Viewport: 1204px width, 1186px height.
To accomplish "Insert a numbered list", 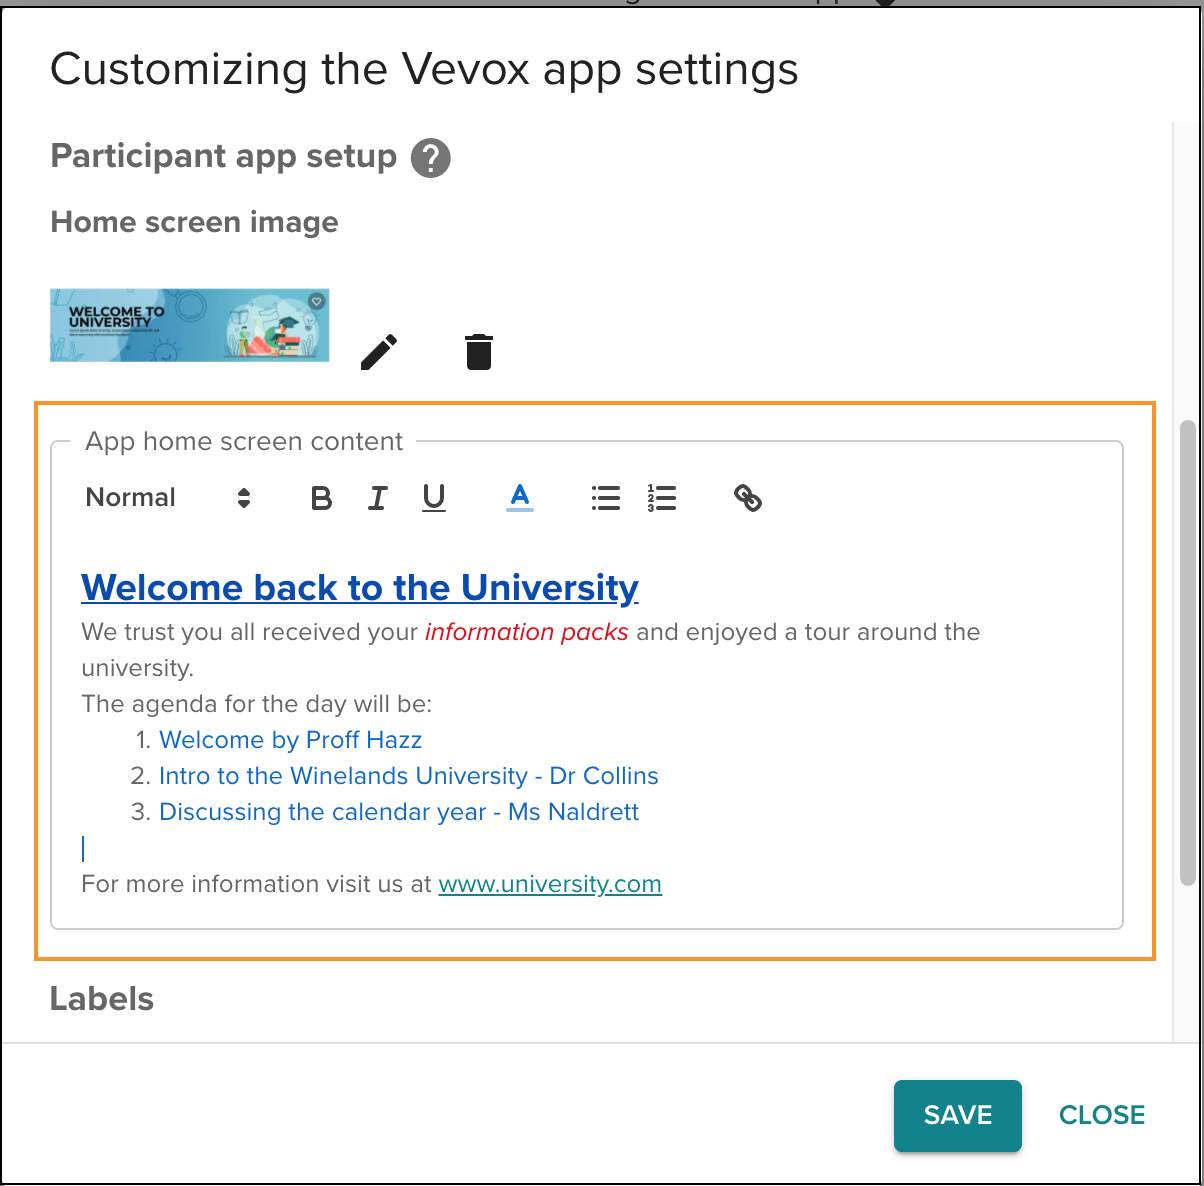I will tap(662, 497).
